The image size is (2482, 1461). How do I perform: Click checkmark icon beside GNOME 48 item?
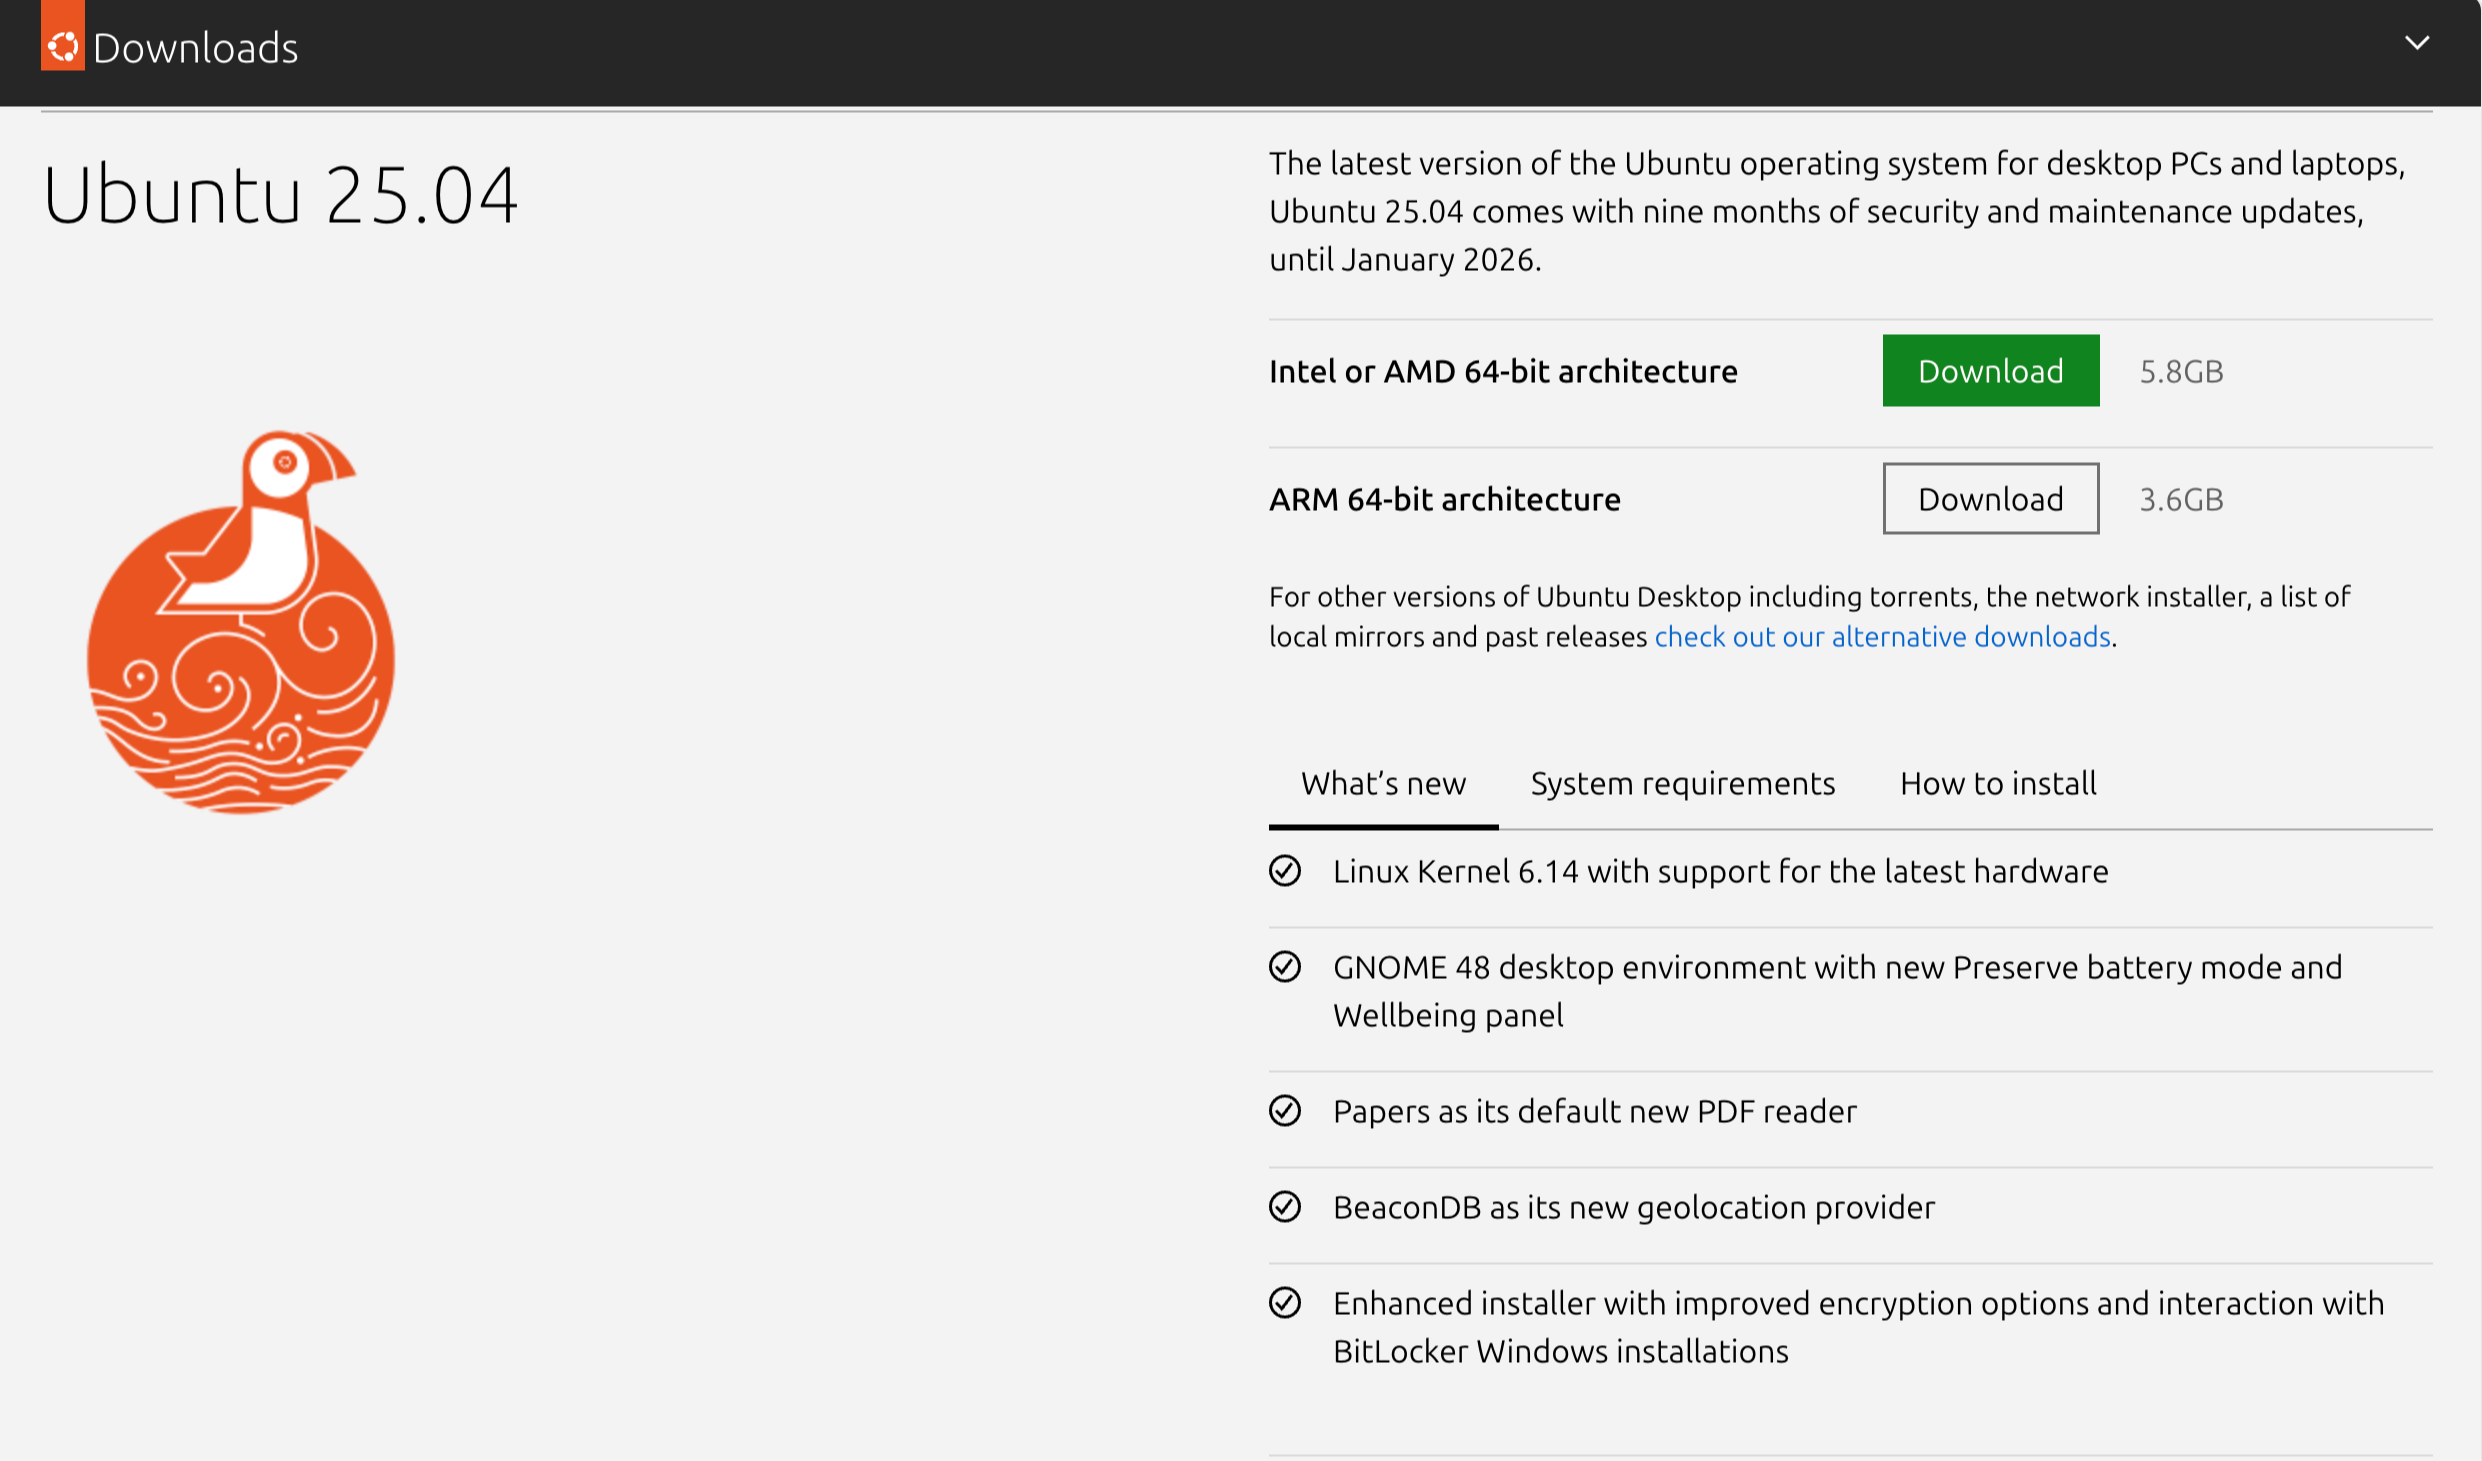tap(1285, 967)
